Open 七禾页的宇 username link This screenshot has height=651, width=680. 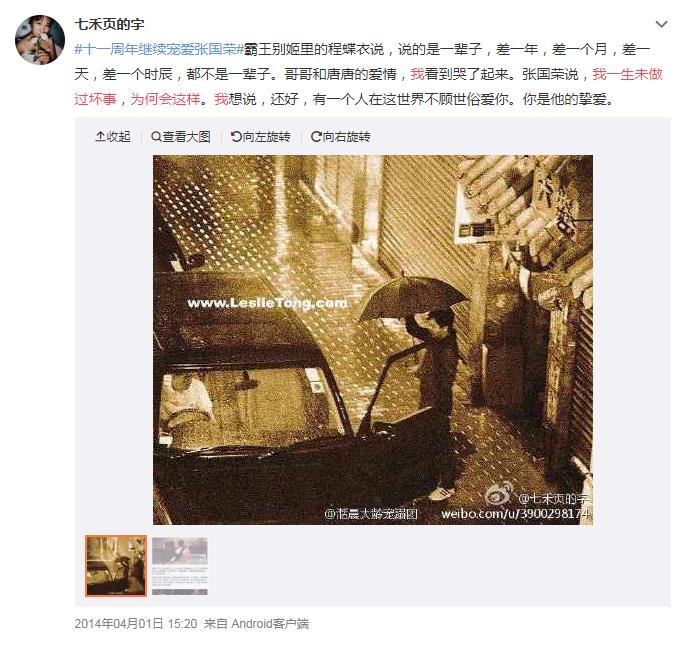[x=110, y=24]
